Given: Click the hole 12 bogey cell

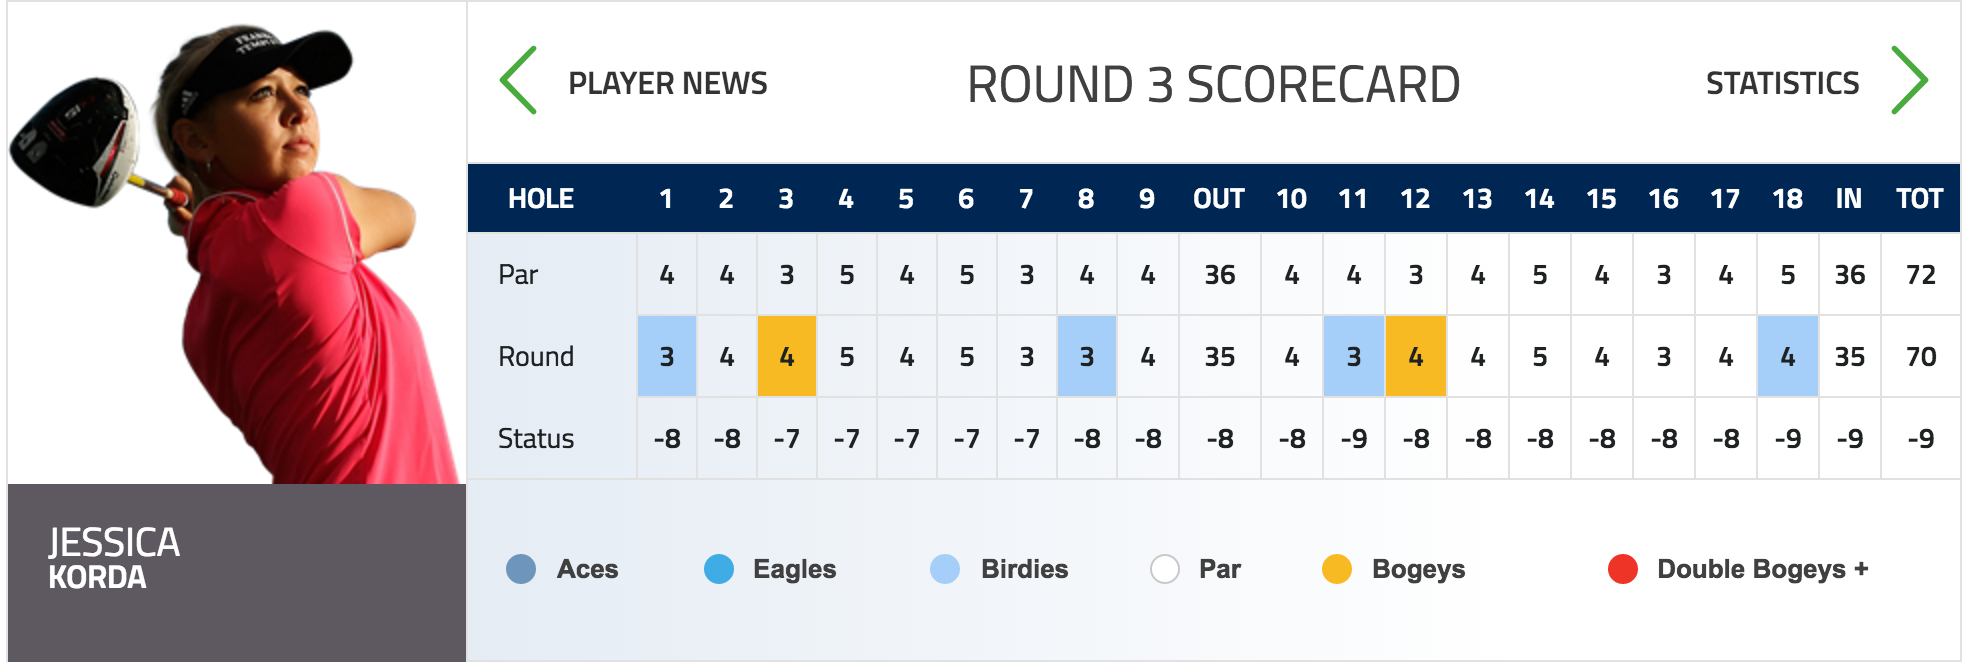Looking at the screenshot, I should point(1416,356).
